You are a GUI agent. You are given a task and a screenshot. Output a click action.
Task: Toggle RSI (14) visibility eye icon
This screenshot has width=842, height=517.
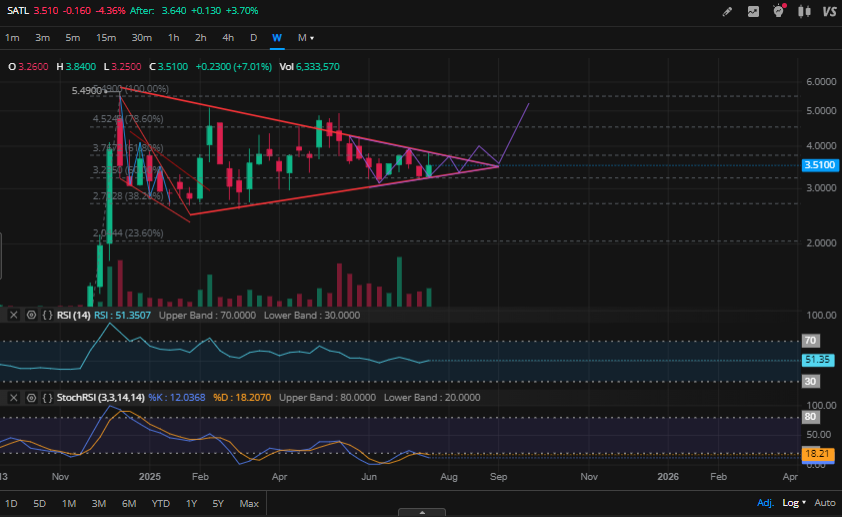[31, 315]
